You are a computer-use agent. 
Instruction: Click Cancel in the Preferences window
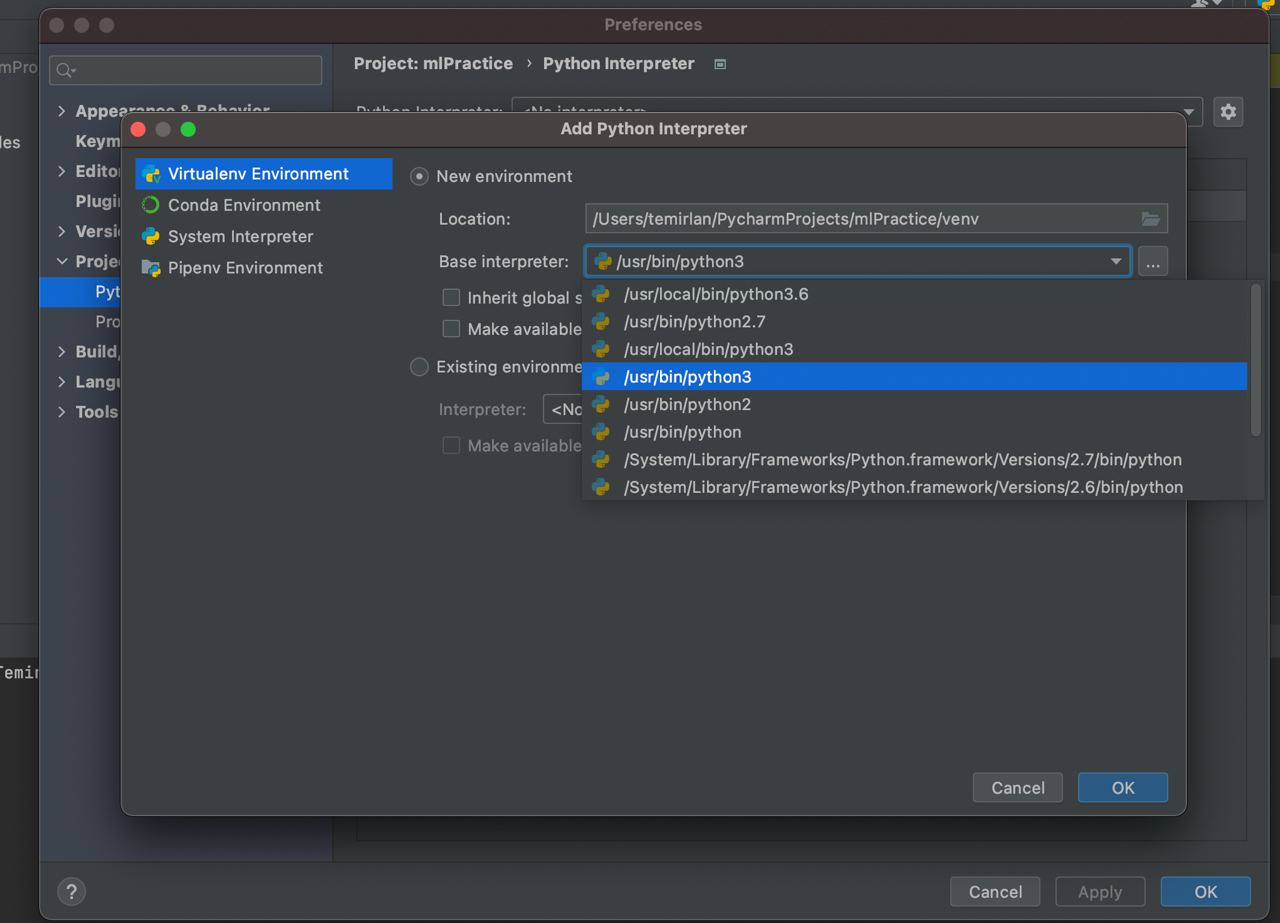995,892
